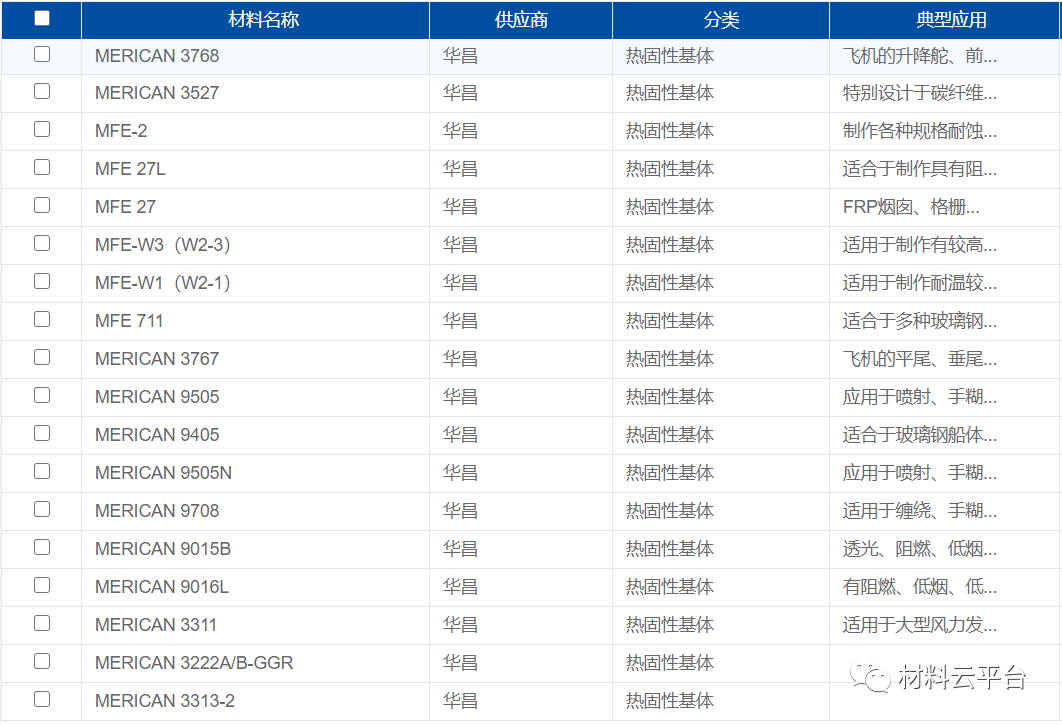Select the MFE-2 row checkbox
This screenshot has height=724, width=1062.
(x=42, y=130)
